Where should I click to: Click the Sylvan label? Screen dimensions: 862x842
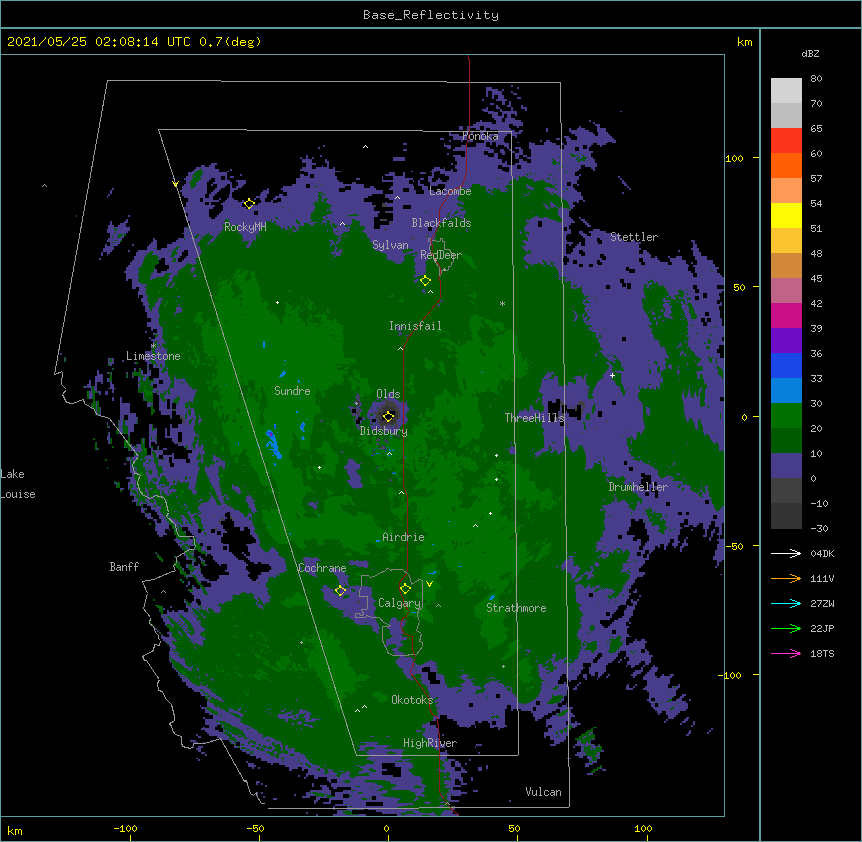(390, 245)
